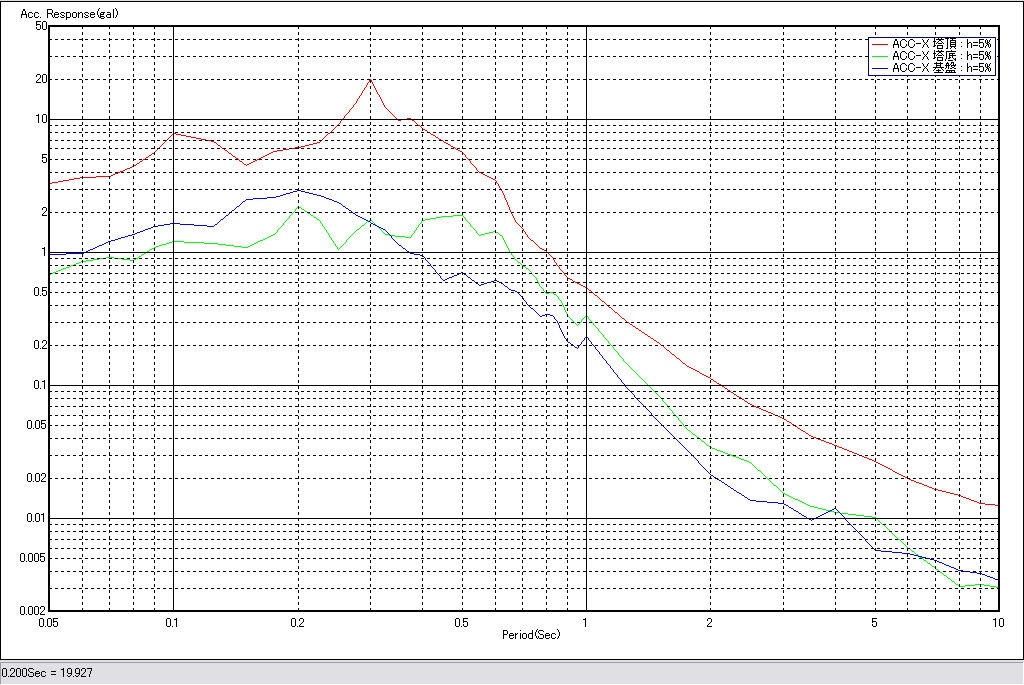The height and width of the screenshot is (685, 1024).
Task: Click the 0.5 tick label on period axis
Action: [x=461, y=623]
